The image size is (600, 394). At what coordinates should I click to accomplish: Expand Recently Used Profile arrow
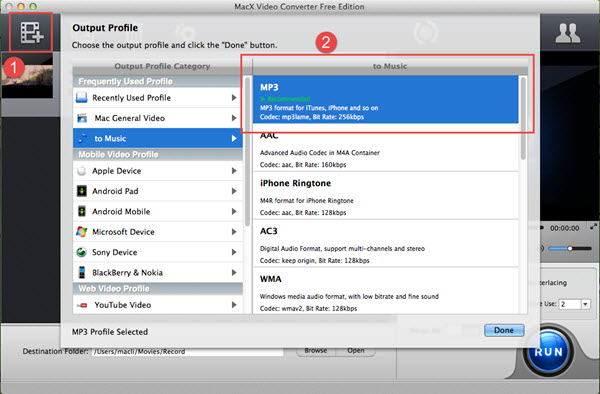pyautogui.click(x=234, y=98)
